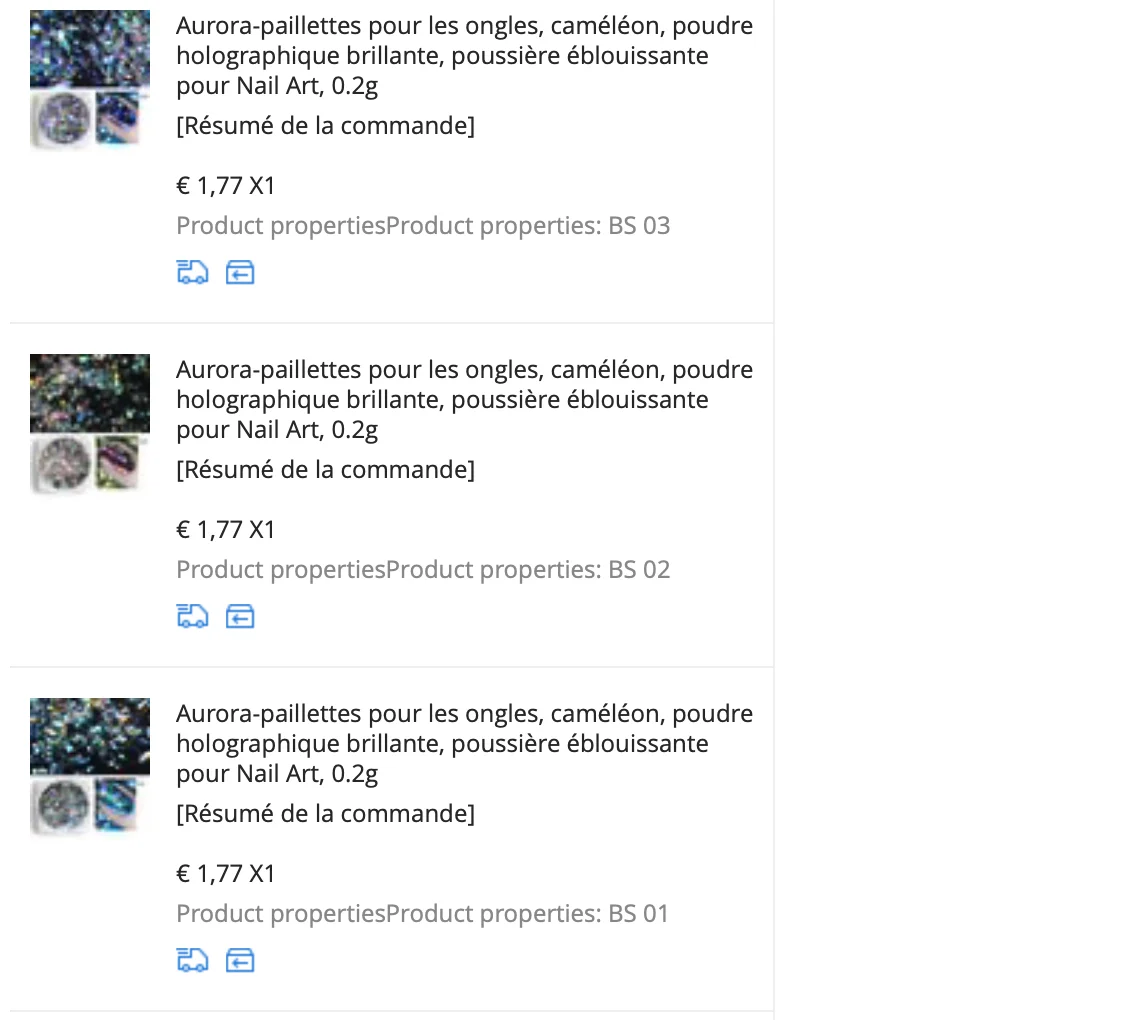Open Résumé de la commande for BS 01 item
The width and height of the screenshot is (1124, 1020).
pos(325,814)
